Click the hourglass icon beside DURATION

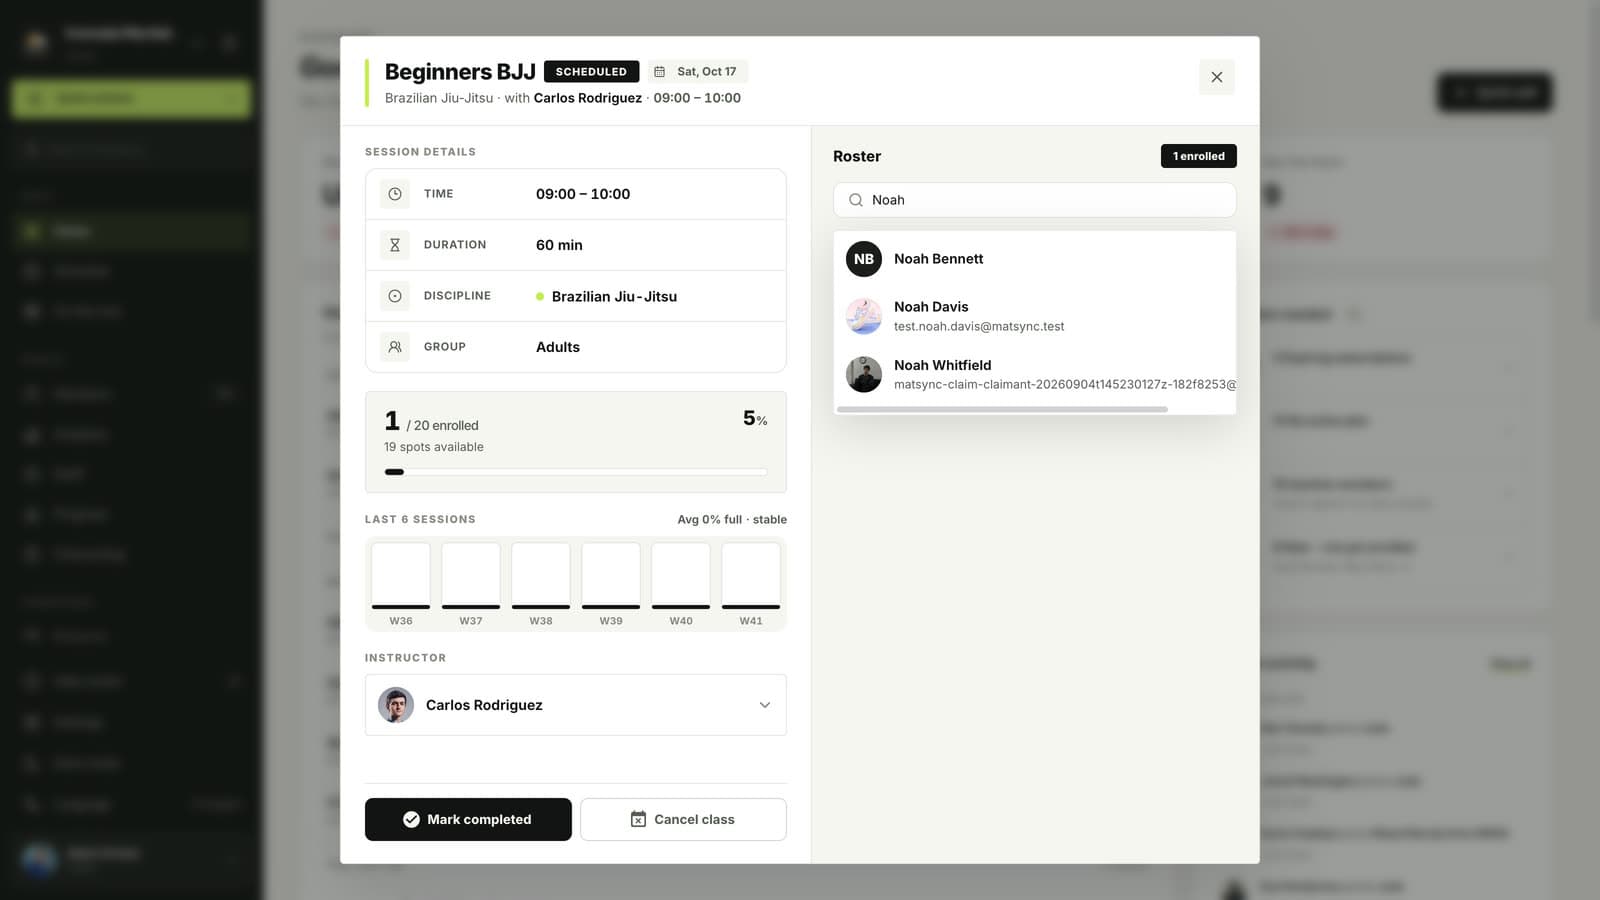tap(395, 245)
